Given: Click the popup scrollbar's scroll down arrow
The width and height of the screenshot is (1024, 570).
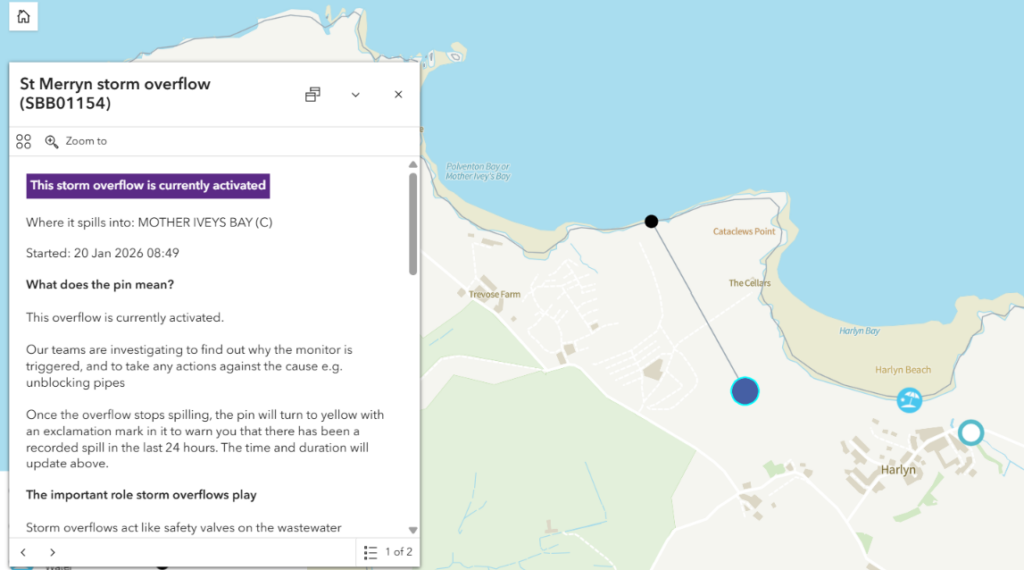Looking at the screenshot, I should coord(413,530).
